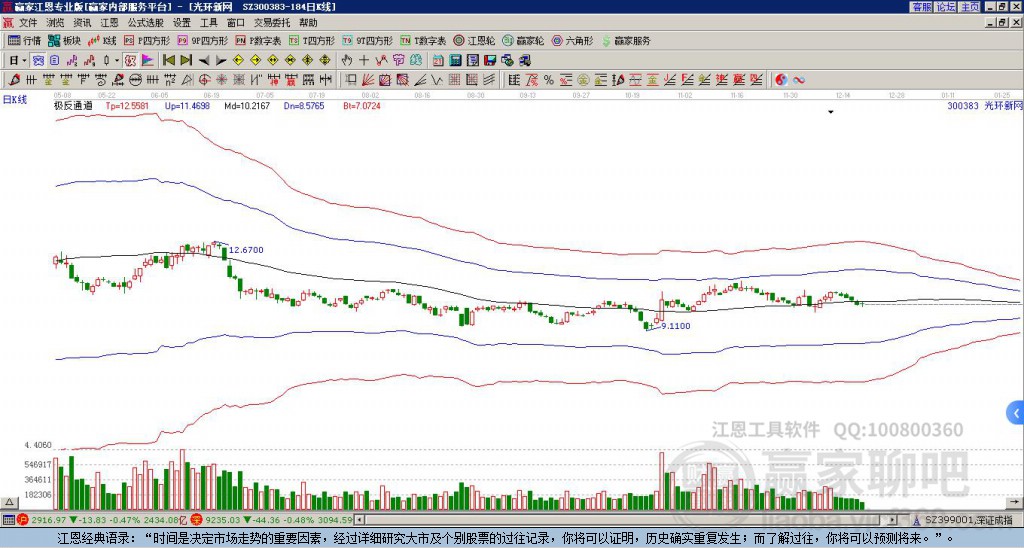Click the first yellow diamond arrow icon
1024x548 pixels.
(x=238, y=61)
